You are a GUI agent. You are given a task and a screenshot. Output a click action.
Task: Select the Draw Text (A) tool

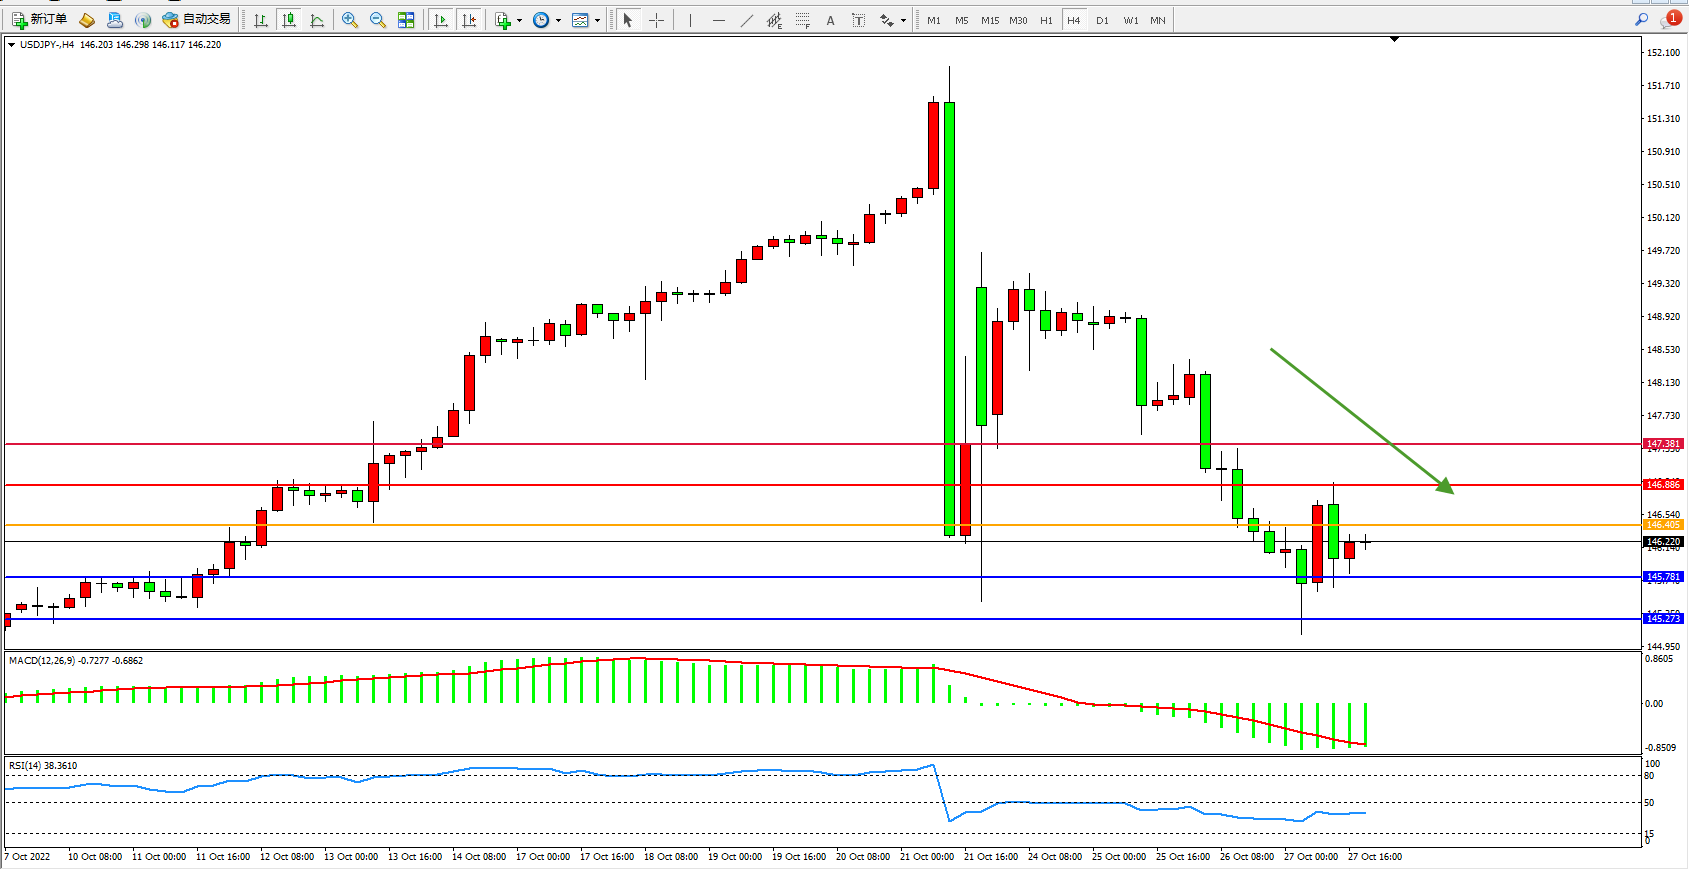(830, 20)
